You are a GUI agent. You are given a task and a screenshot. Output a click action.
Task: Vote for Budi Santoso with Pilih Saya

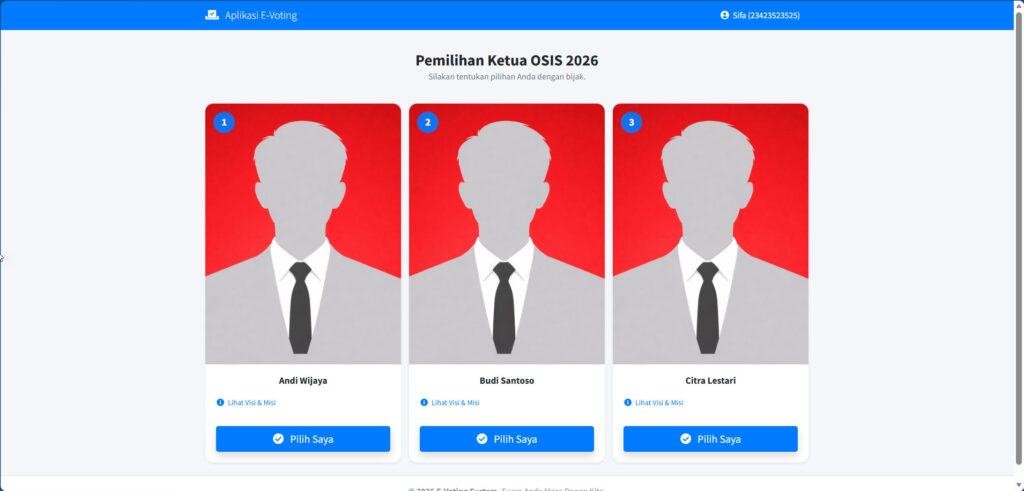507,439
